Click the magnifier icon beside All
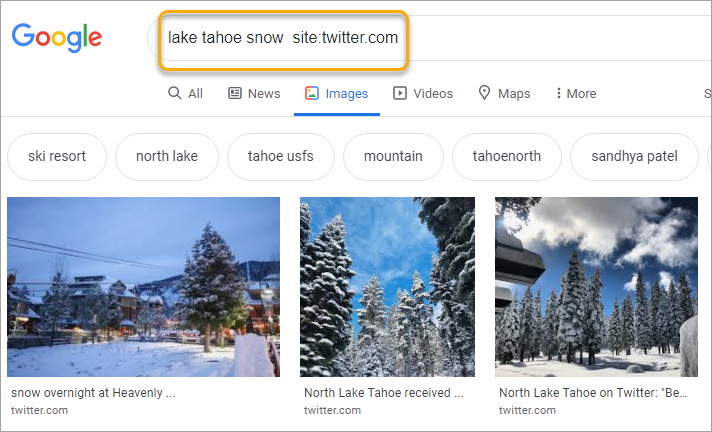The height and width of the screenshot is (432, 712). 174,93
